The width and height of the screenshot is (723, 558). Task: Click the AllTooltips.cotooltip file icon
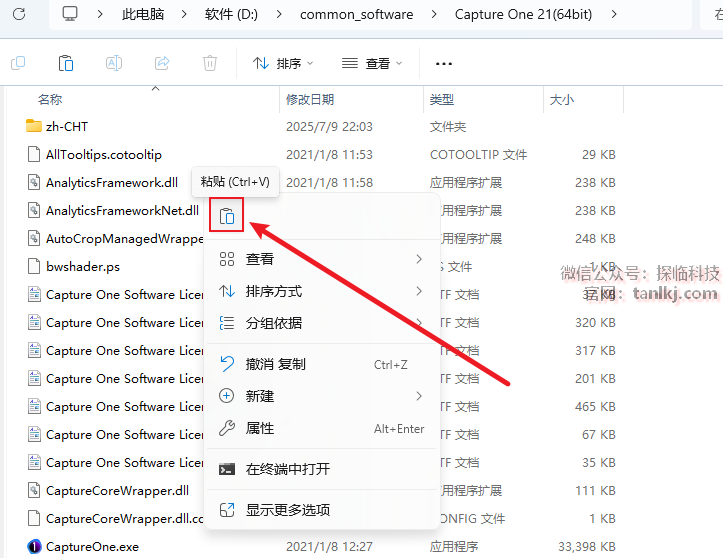tap(34, 154)
